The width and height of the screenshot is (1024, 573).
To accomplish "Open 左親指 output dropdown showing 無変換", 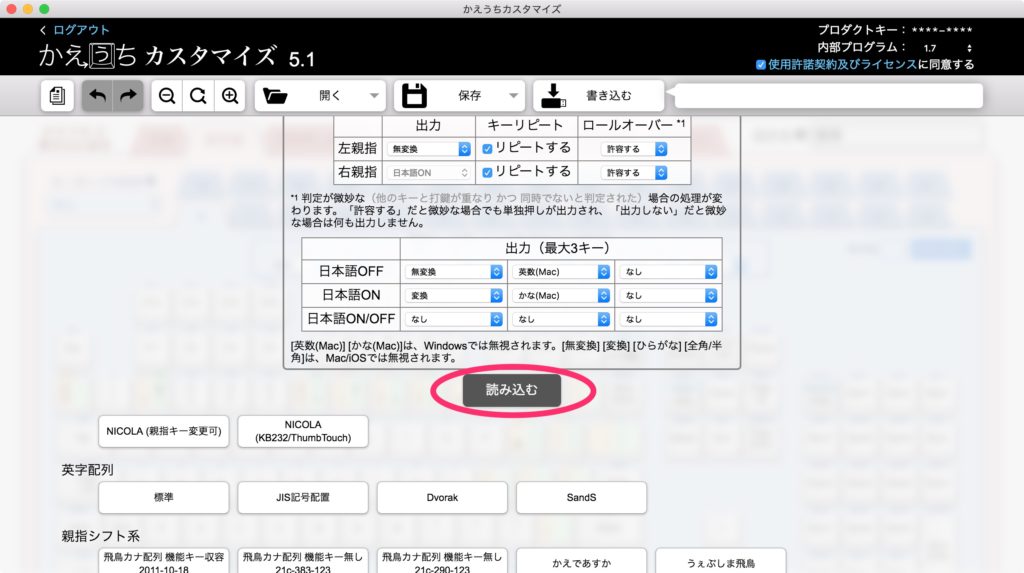I will pyautogui.click(x=428, y=149).
